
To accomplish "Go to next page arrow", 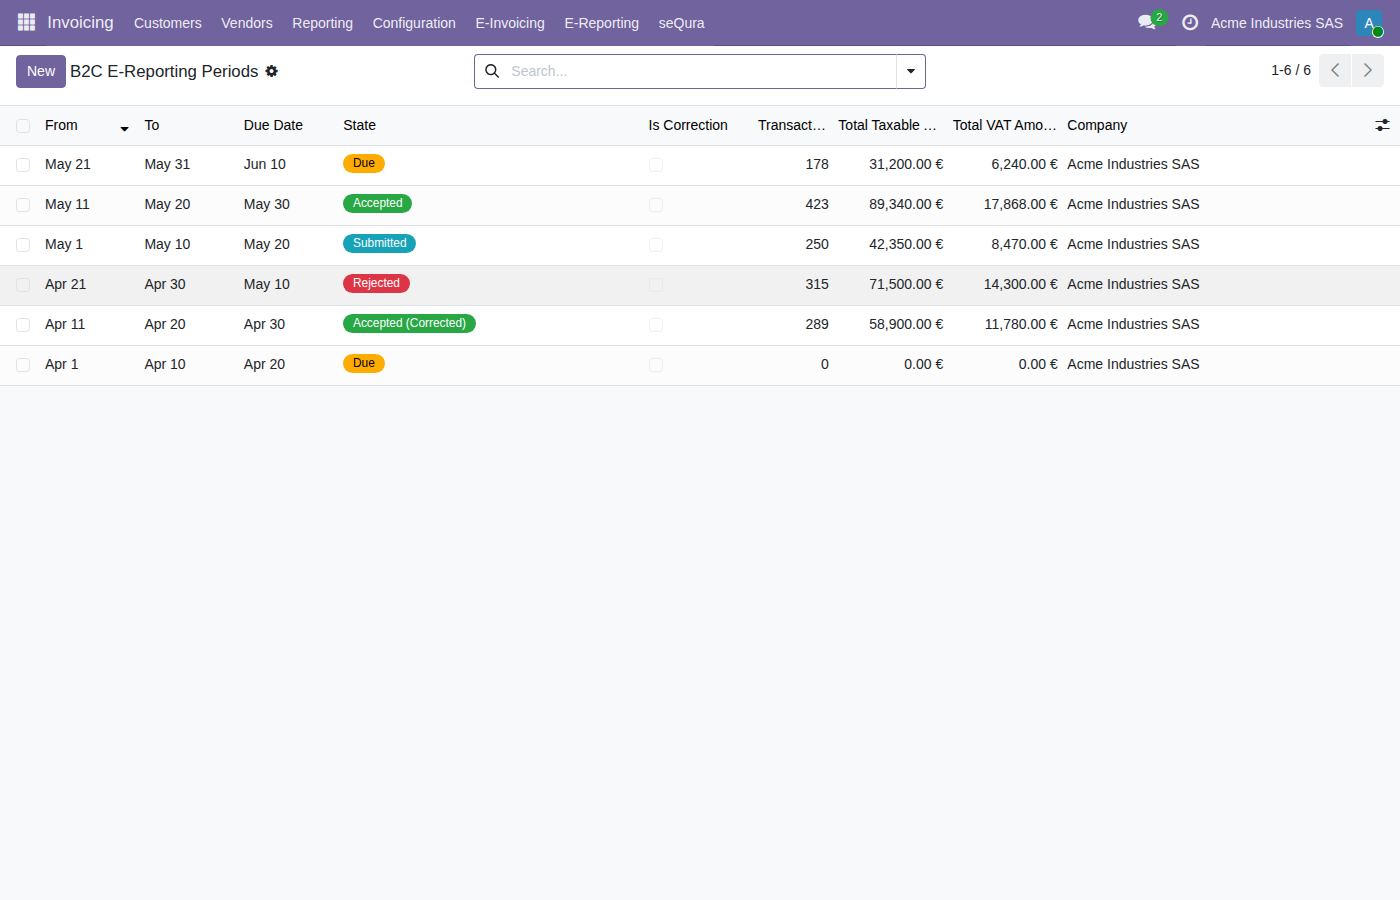I will (x=1368, y=71).
